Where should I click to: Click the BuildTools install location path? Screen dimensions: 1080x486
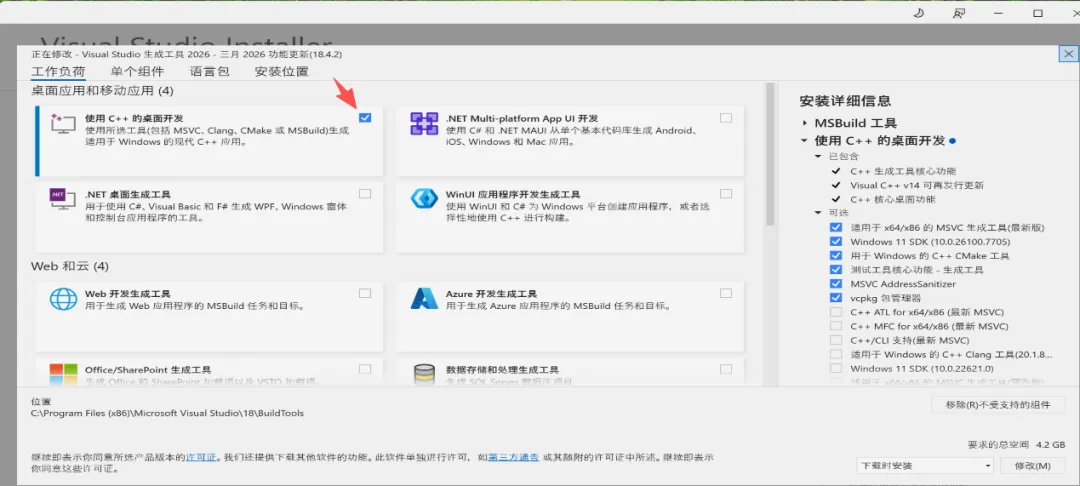click(167, 413)
